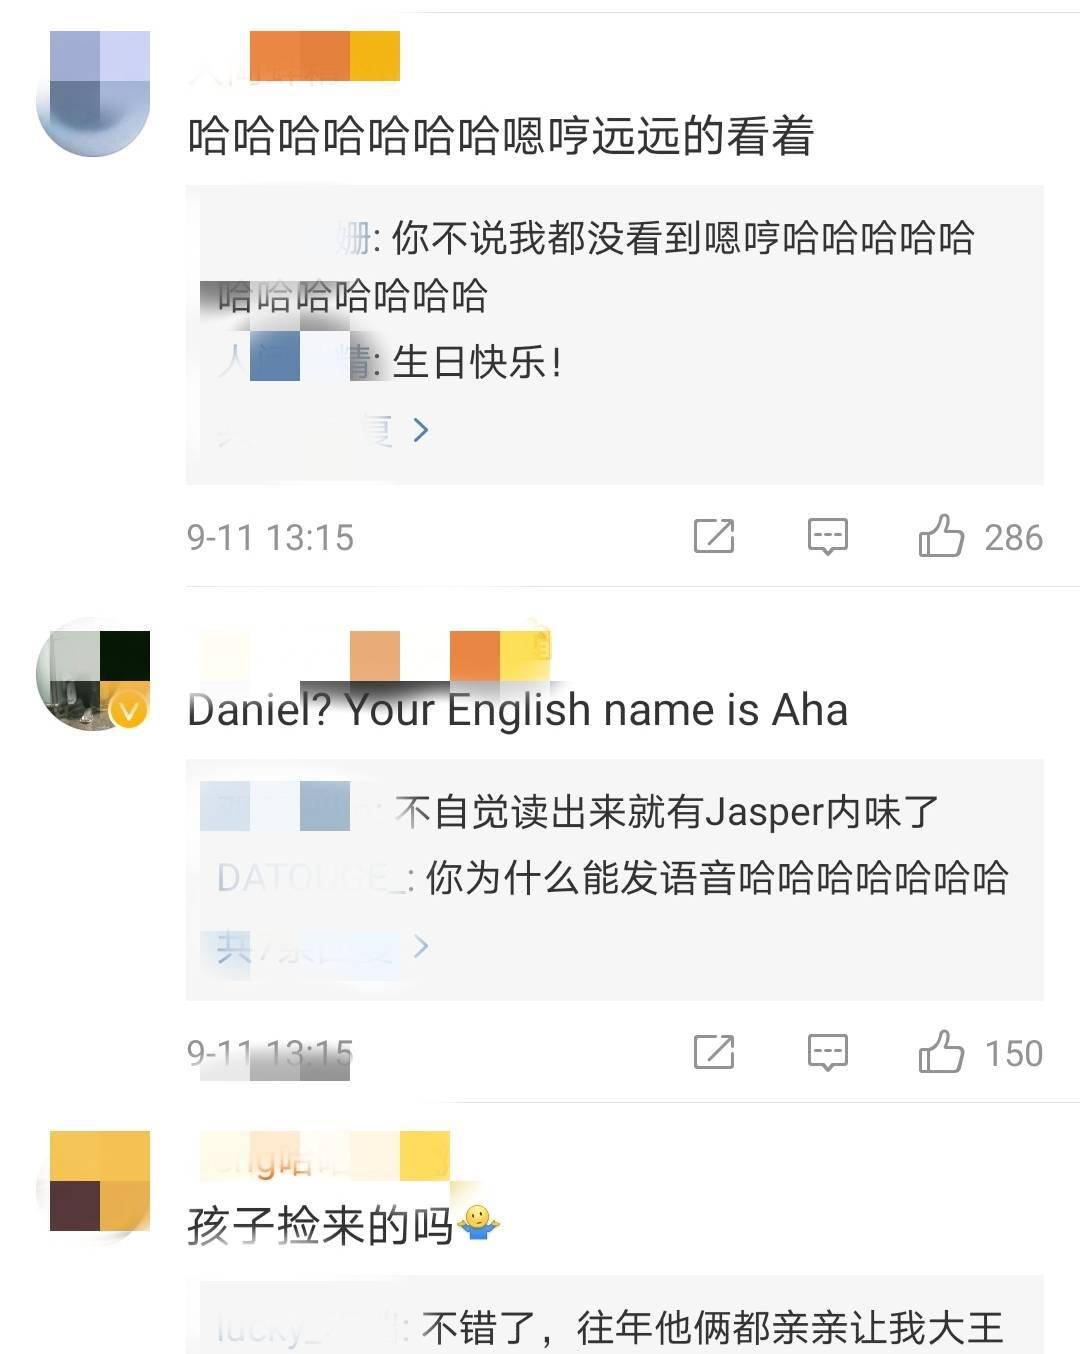Image resolution: width=1080 pixels, height=1354 pixels.
Task: Open the reply mentioning Jasper内味
Action: pyautogui.click(x=570, y=812)
